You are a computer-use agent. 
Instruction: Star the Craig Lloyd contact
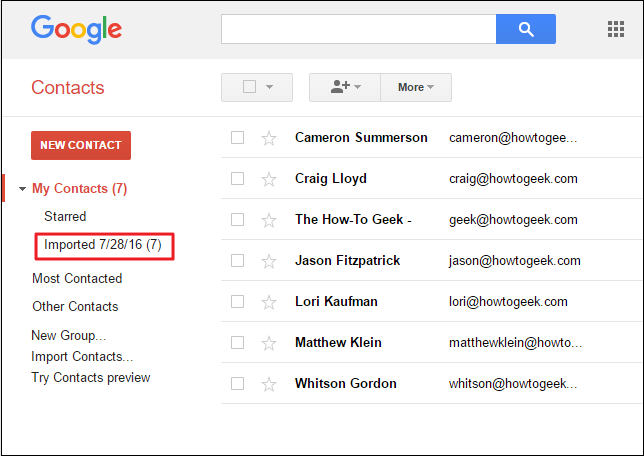pos(269,180)
